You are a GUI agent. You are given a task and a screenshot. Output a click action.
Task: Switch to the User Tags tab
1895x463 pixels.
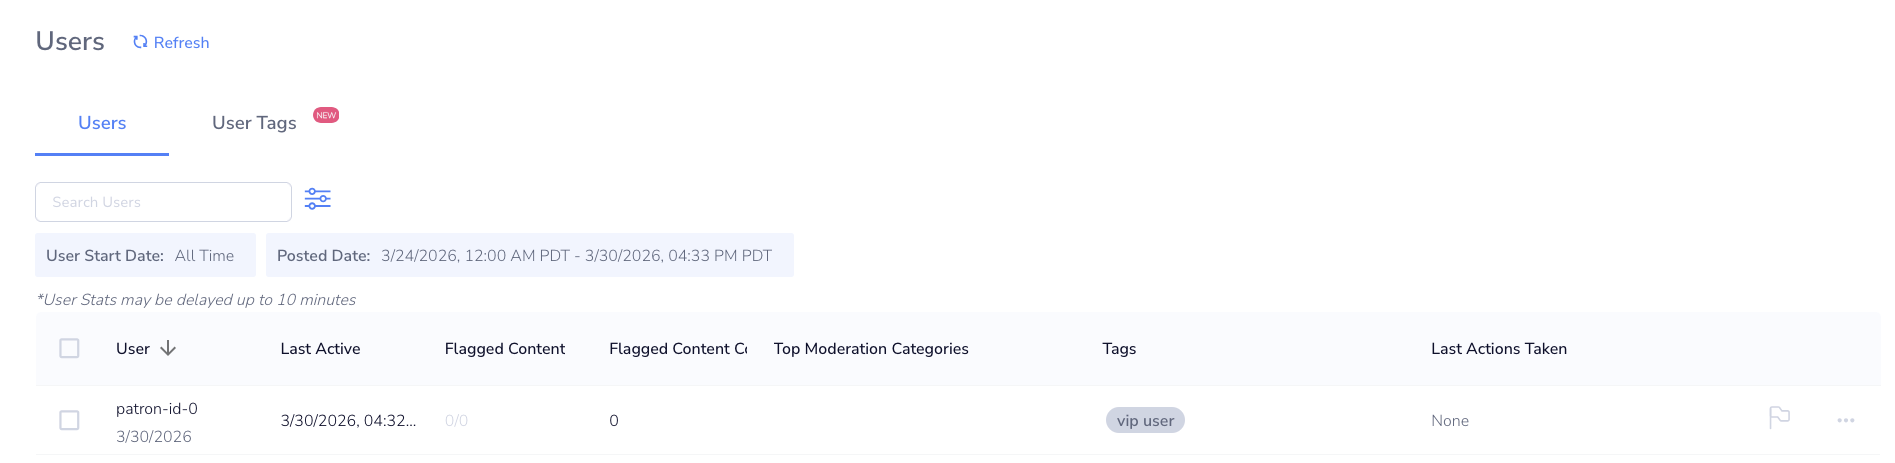click(x=254, y=123)
